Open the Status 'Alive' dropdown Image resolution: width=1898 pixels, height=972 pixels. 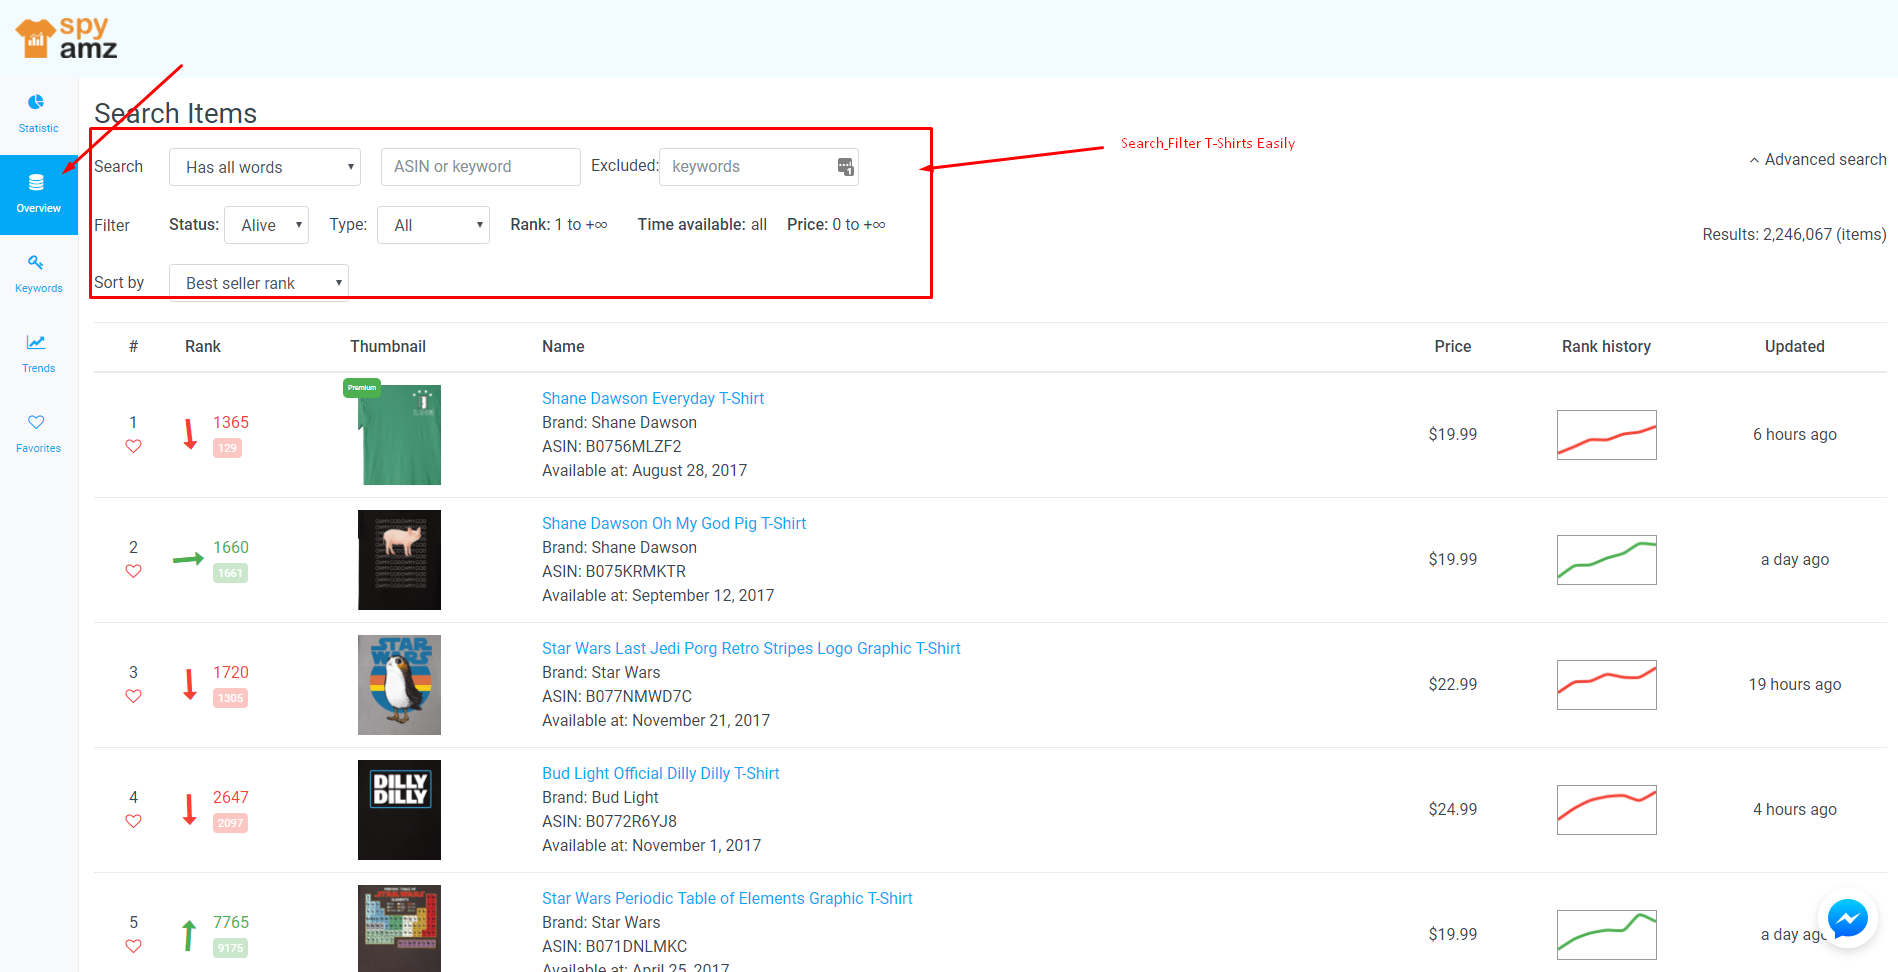pos(267,225)
